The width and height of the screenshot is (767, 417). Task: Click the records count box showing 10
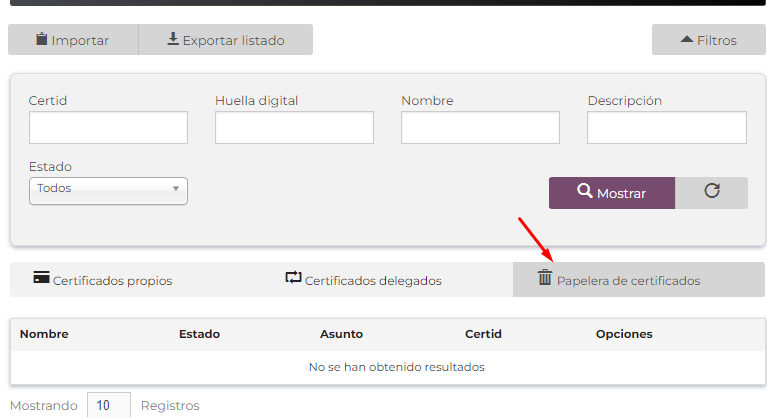pyautogui.click(x=109, y=405)
